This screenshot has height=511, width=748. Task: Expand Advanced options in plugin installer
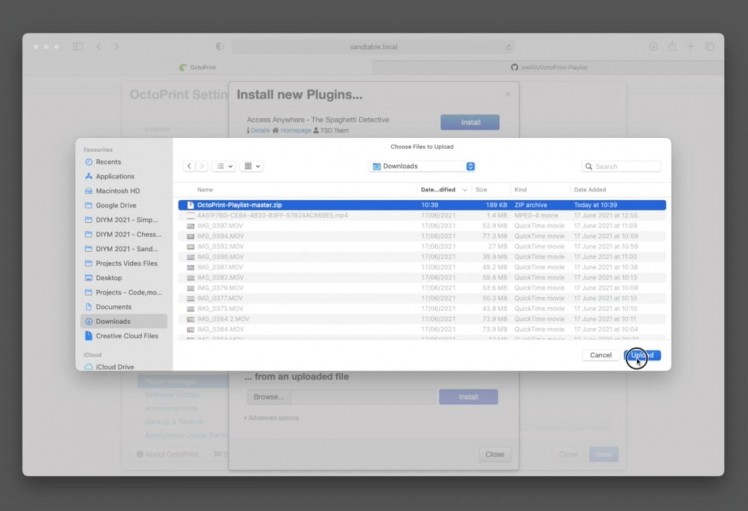tap(271, 418)
